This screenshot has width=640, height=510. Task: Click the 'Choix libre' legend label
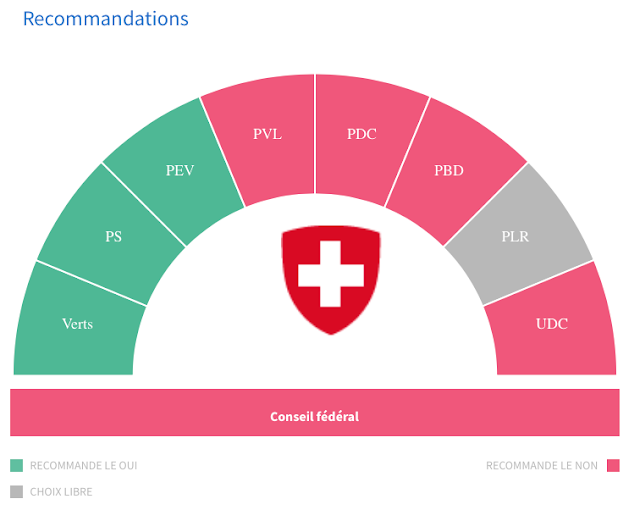click(x=61, y=492)
